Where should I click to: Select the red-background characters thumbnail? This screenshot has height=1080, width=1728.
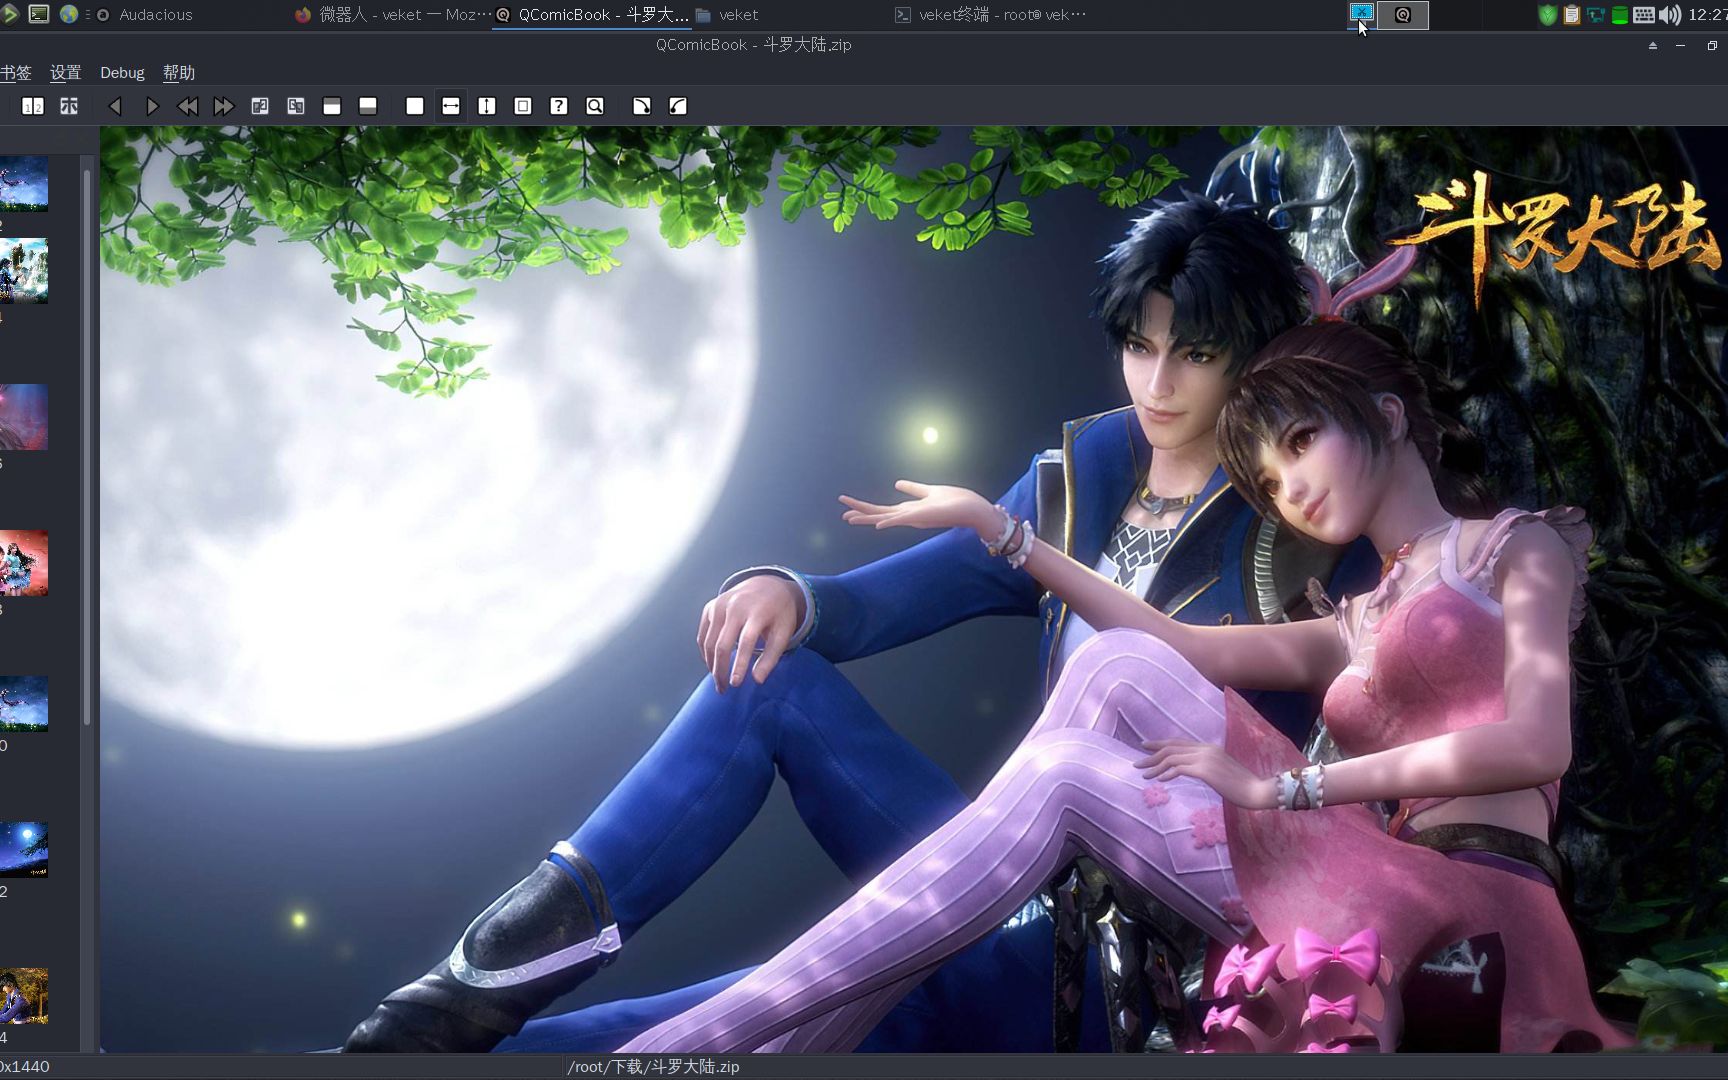(x=24, y=563)
